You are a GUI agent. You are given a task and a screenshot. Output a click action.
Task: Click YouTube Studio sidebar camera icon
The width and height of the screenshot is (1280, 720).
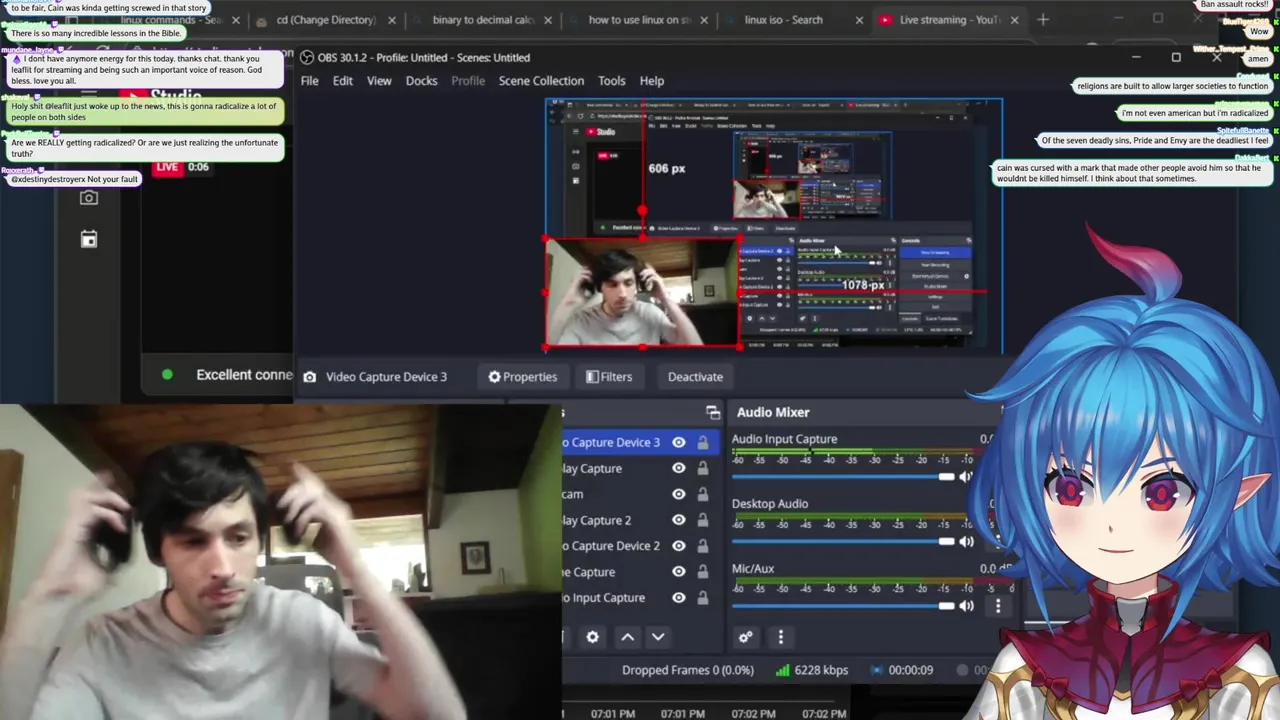[89, 198]
